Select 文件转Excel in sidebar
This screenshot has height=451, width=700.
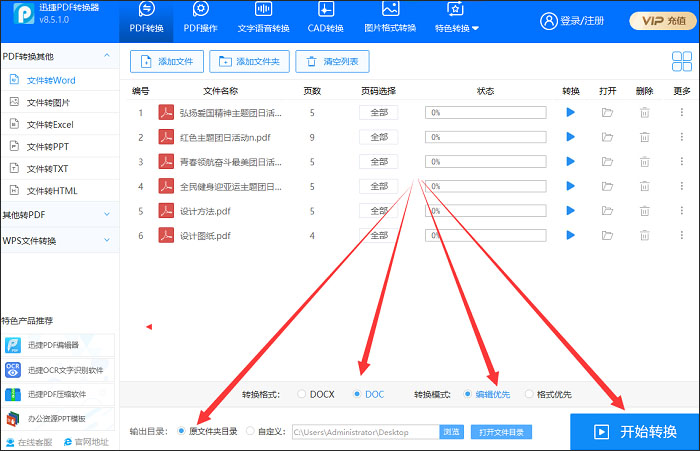coord(60,124)
